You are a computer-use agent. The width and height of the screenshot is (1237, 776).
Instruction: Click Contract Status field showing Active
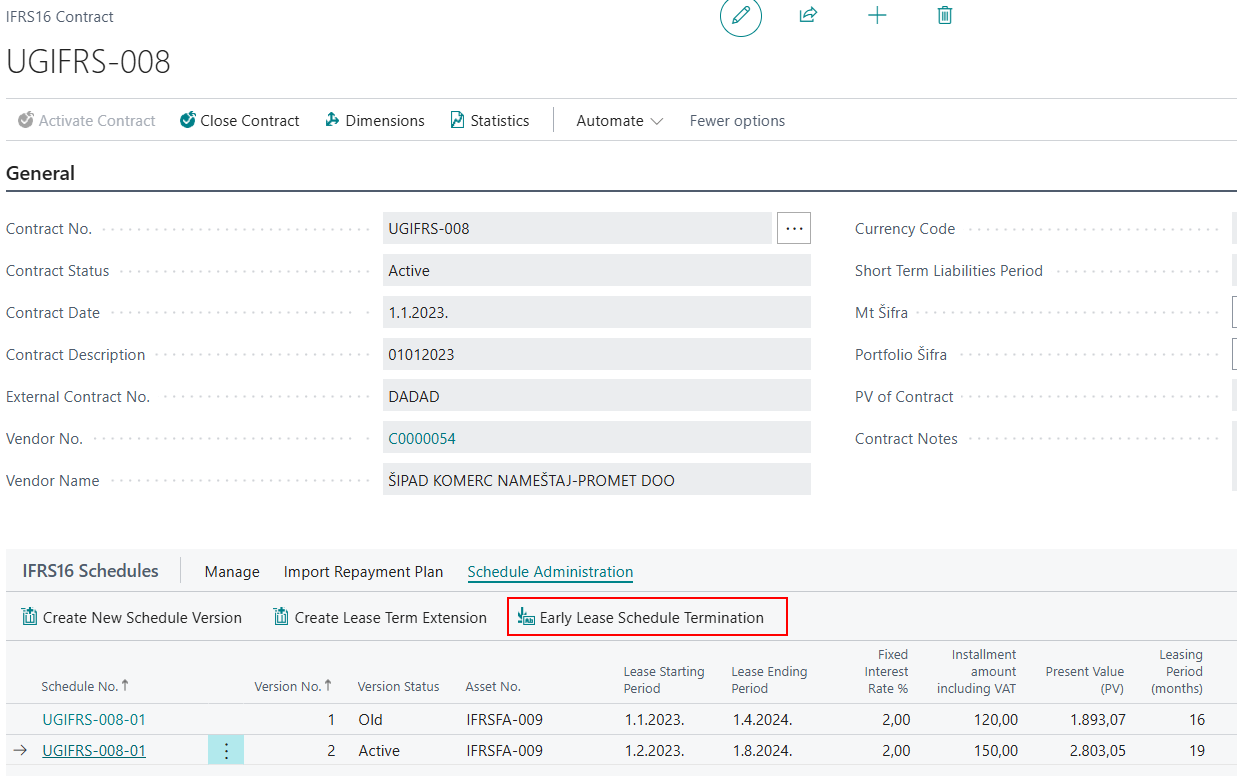click(x=597, y=270)
